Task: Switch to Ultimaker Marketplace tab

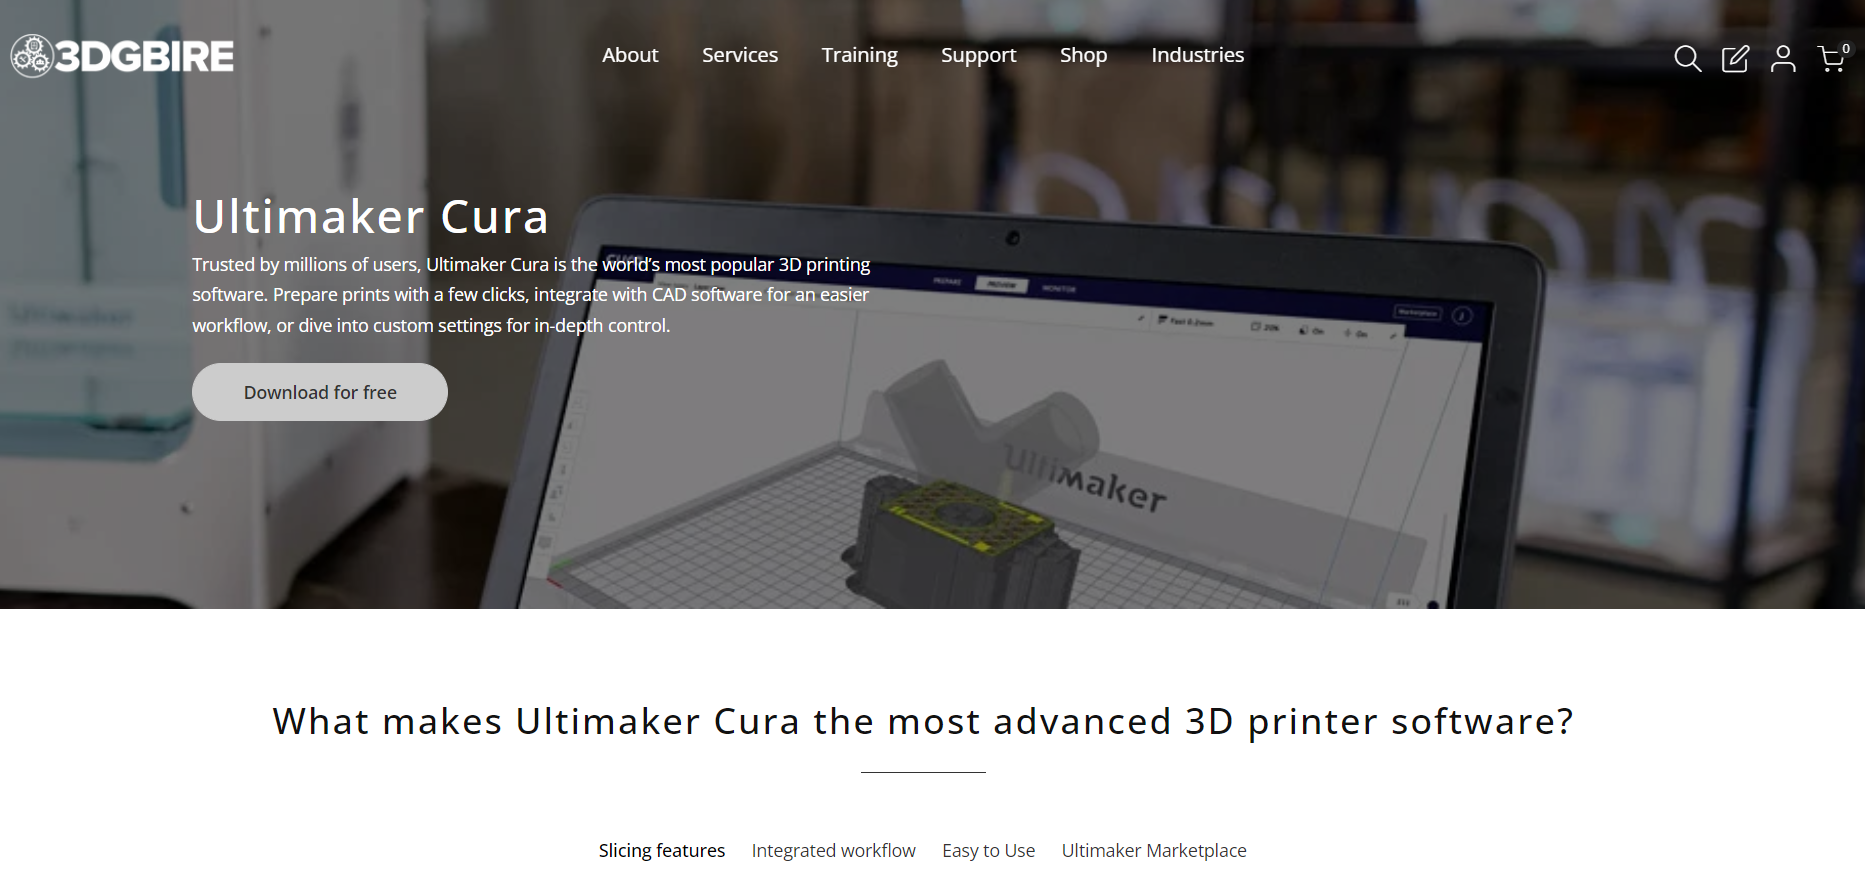Action: tap(1154, 850)
